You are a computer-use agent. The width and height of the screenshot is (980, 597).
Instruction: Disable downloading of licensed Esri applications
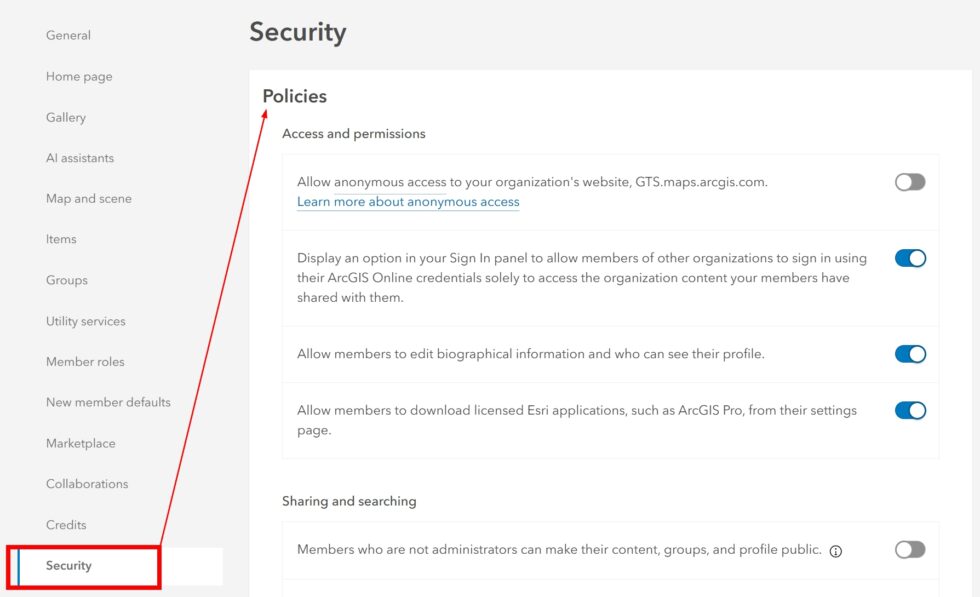click(x=910, y=410)
